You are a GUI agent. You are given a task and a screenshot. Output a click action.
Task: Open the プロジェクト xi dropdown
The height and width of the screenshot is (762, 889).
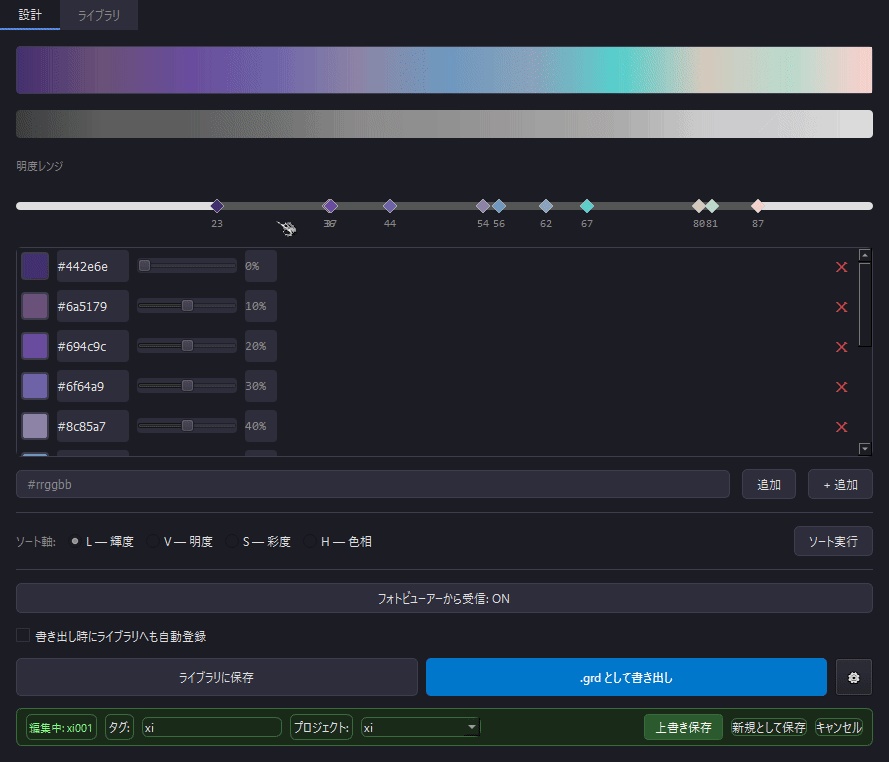420,727
